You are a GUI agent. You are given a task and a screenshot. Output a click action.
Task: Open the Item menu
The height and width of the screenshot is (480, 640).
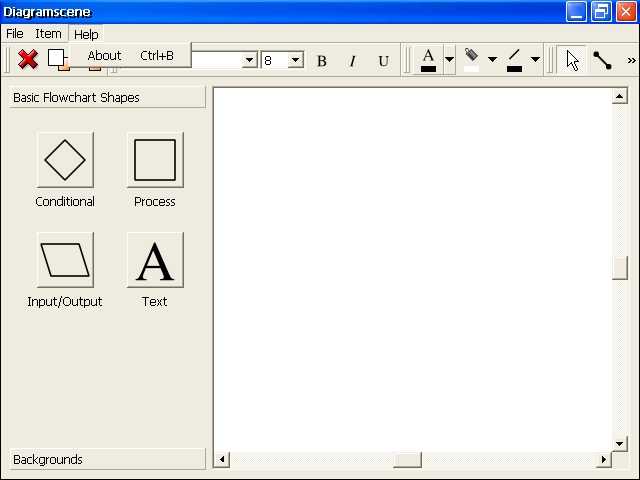[48, 34]
